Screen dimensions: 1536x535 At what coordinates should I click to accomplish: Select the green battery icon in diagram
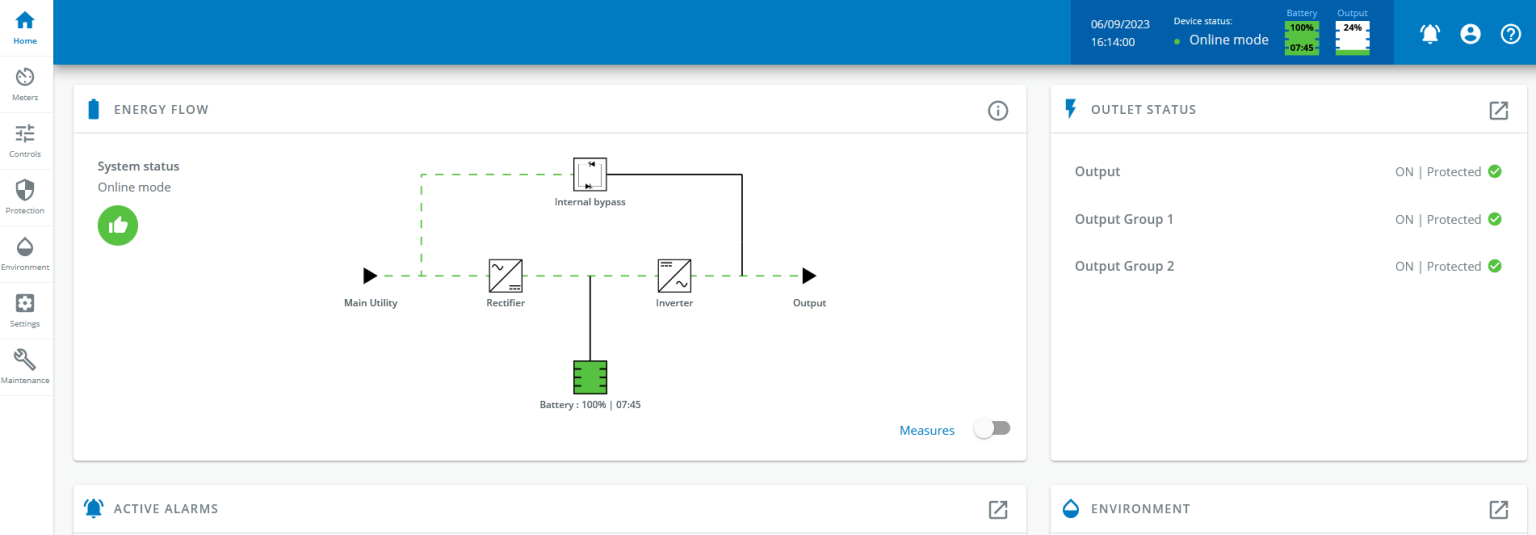(590, 377)
